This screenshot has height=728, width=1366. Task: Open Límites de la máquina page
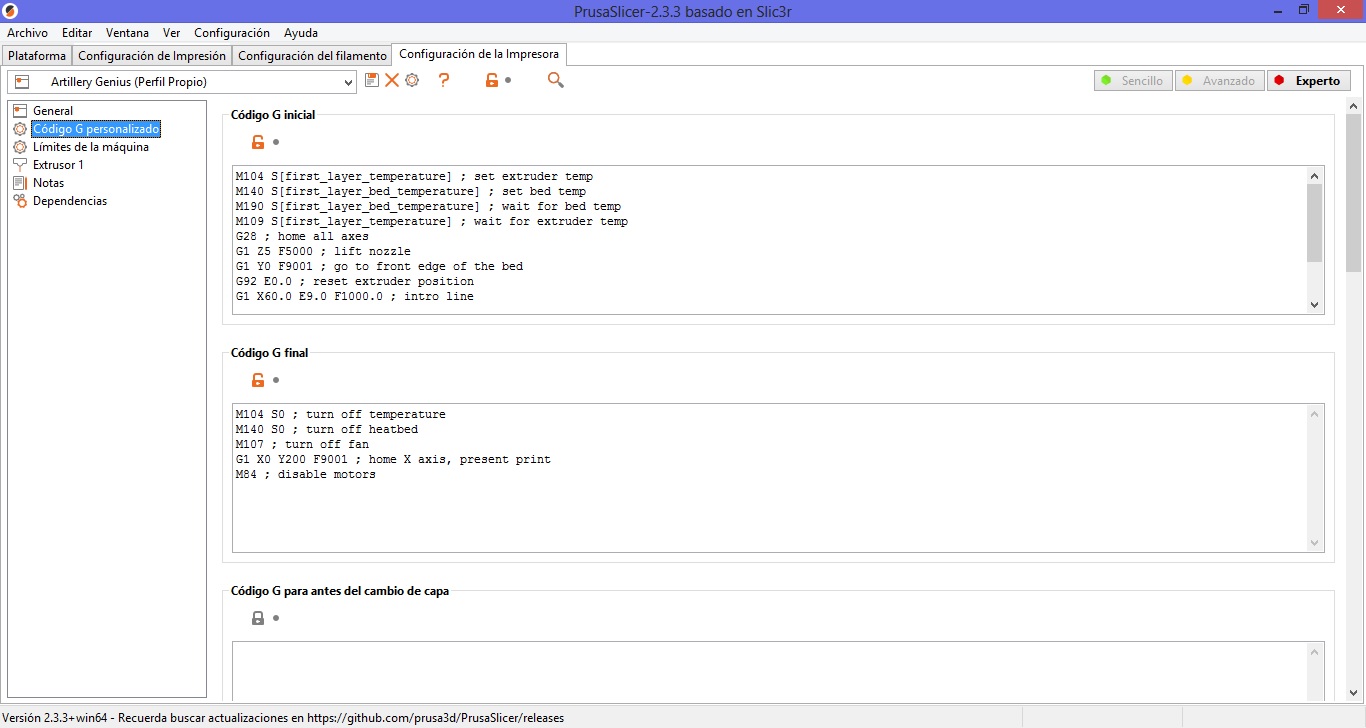[91, 147]
